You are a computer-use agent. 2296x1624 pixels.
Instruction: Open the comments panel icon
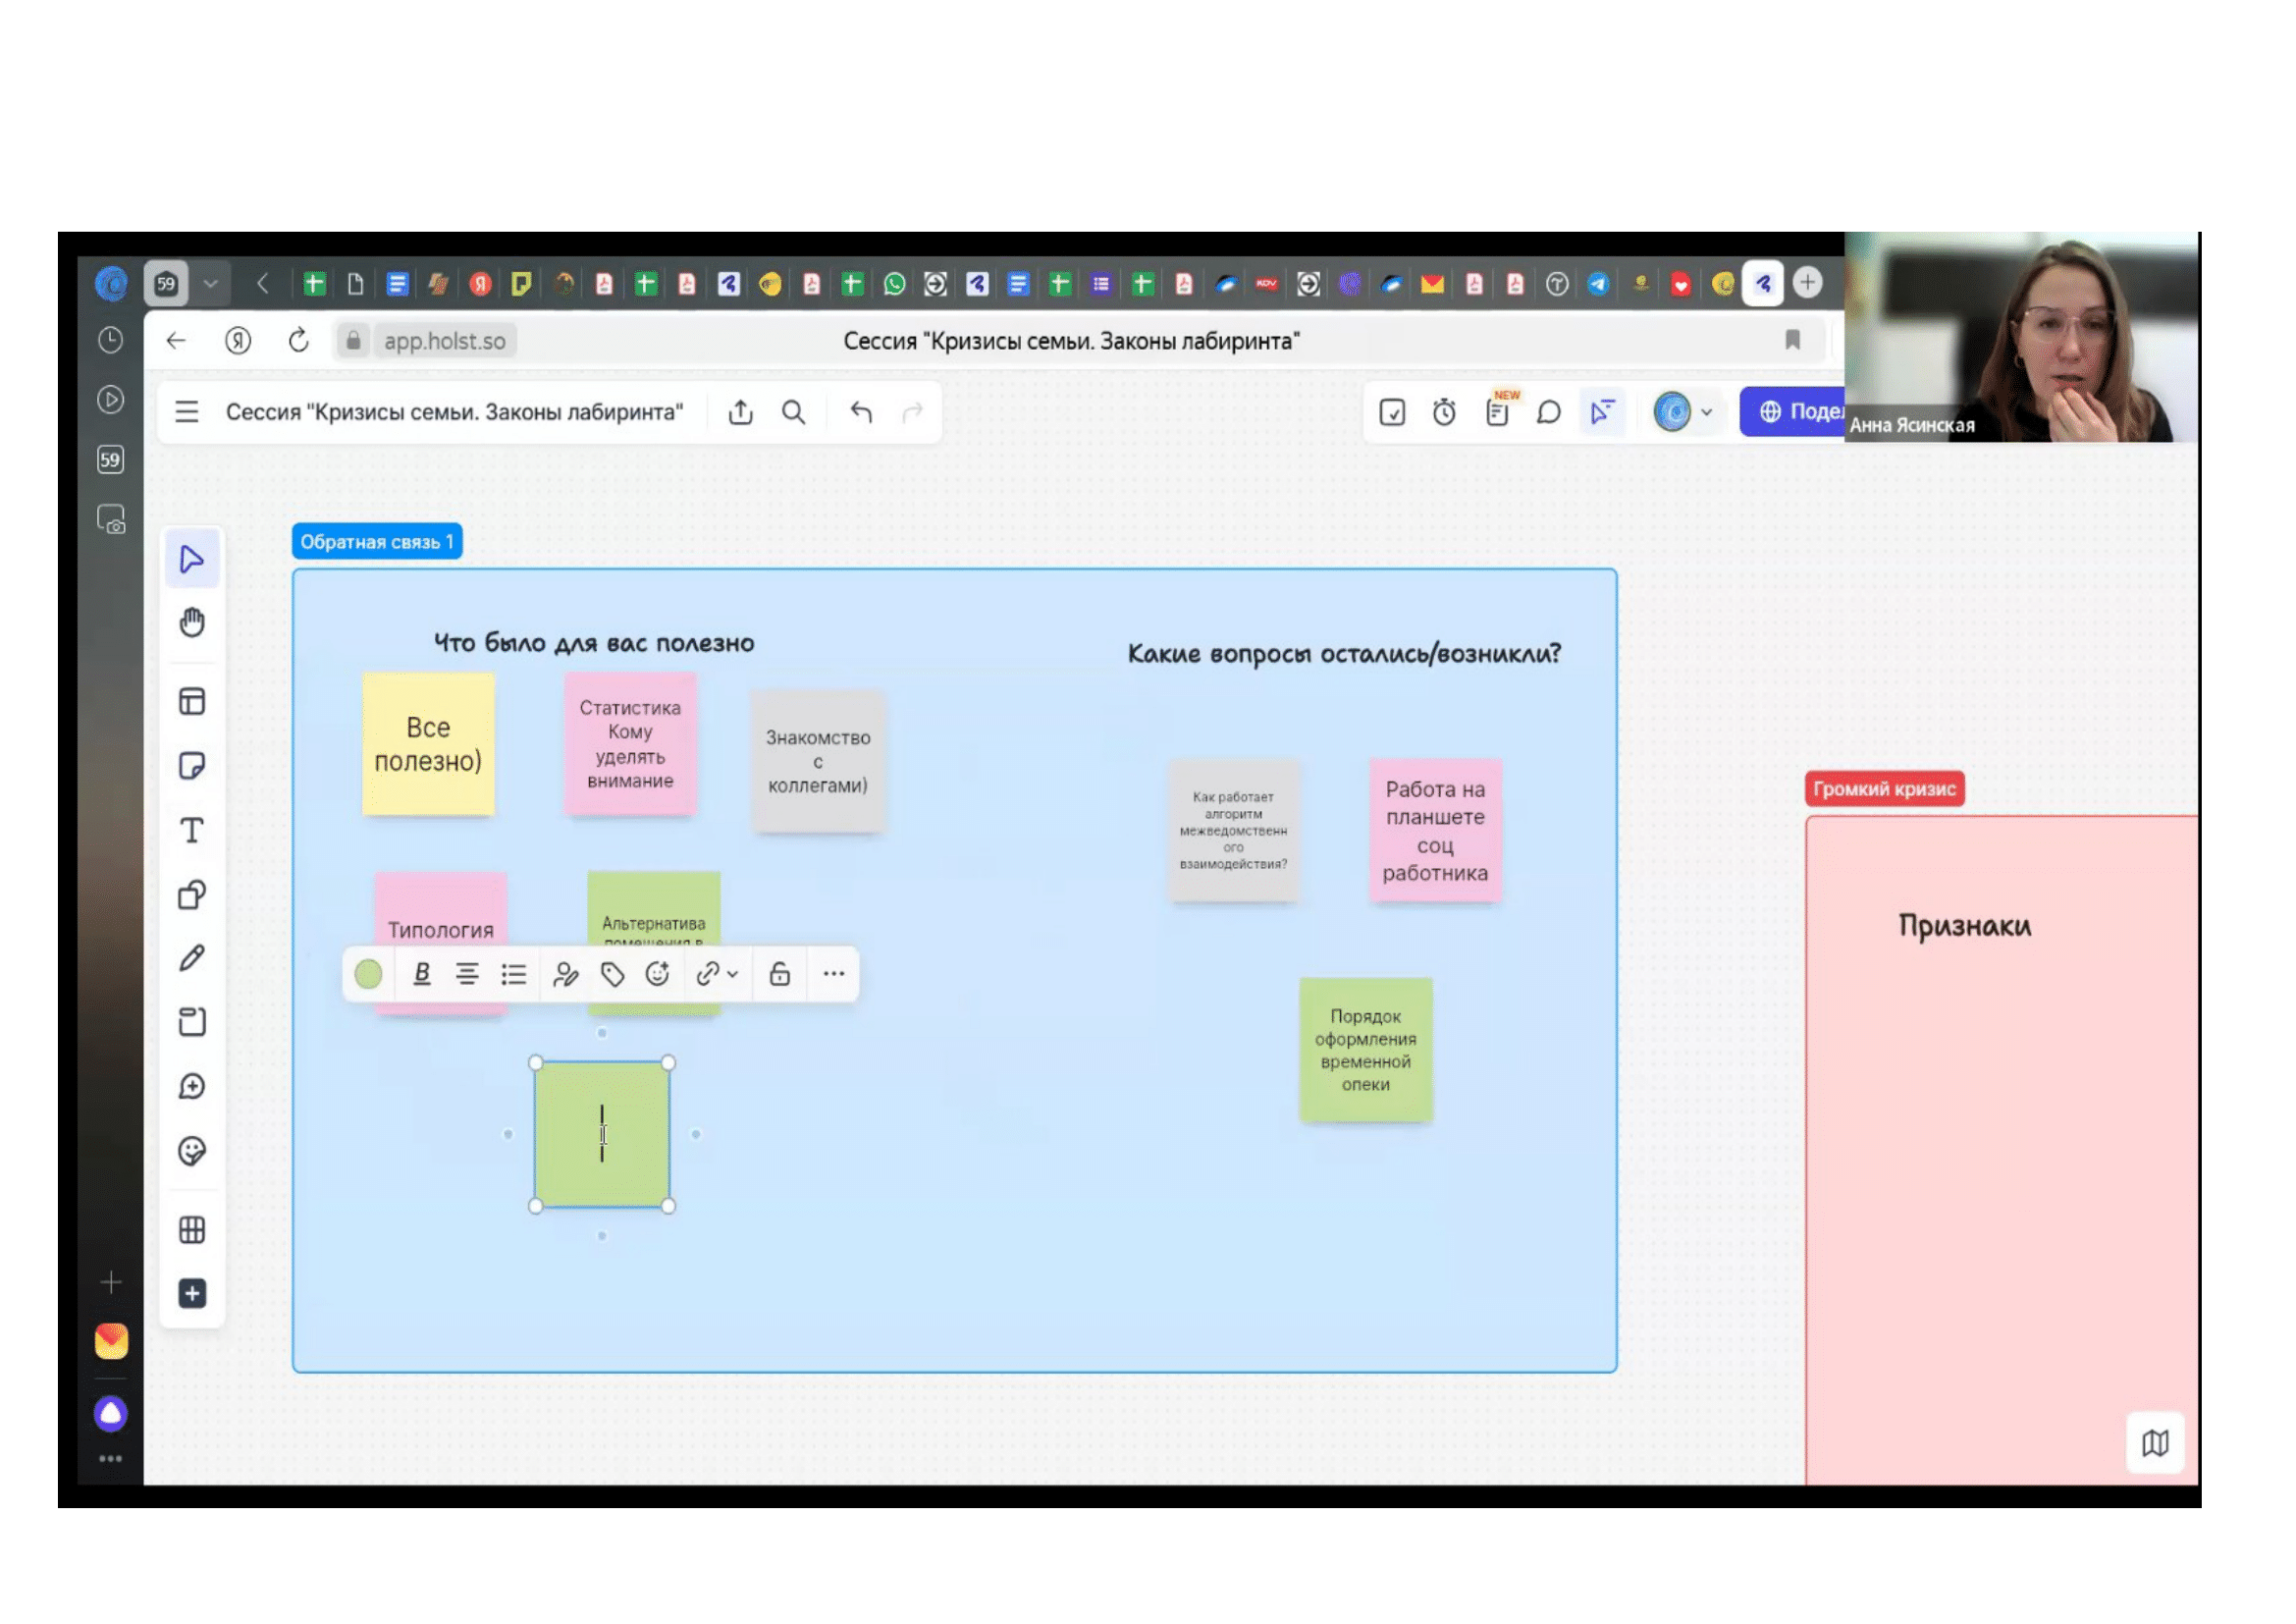[x=1548, y=412]
